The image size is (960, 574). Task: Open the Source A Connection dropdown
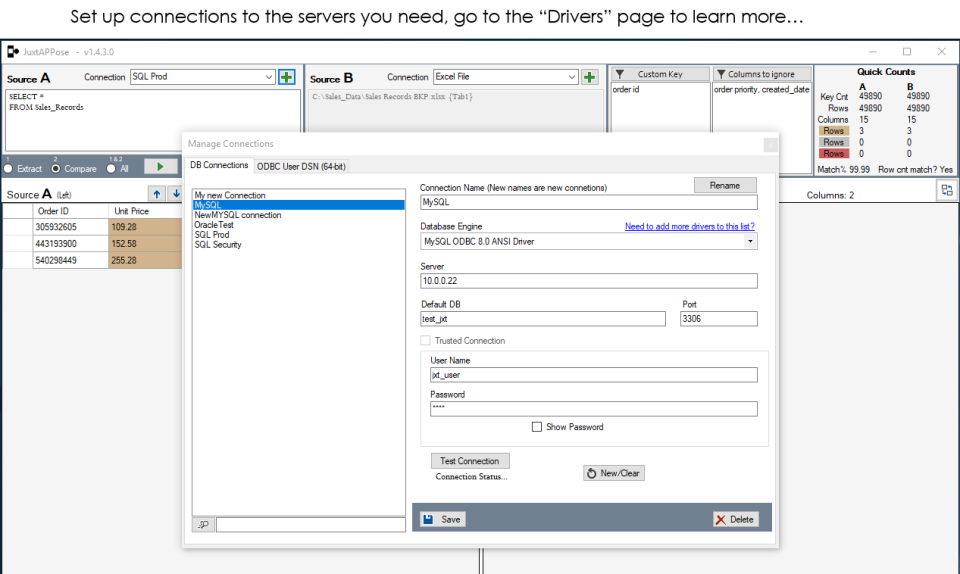tap(268, 77)
